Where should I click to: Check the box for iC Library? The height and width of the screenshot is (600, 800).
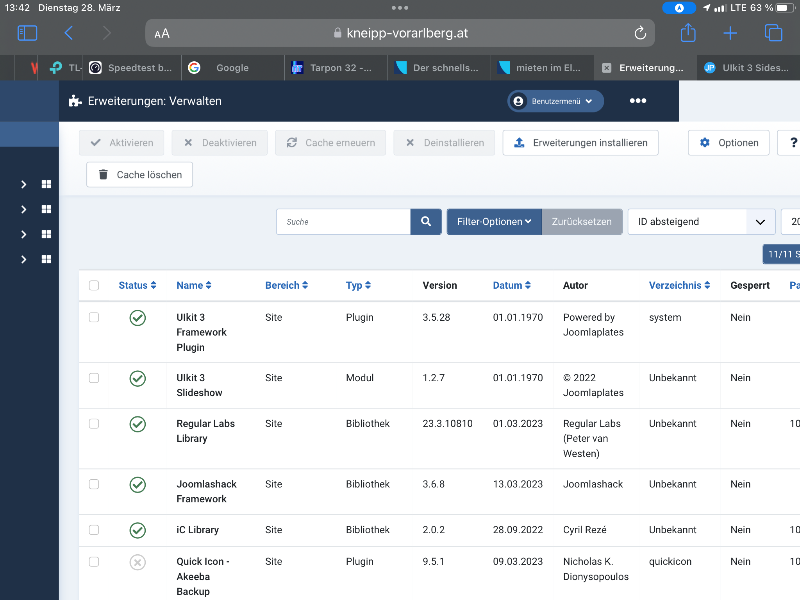[x=94, y=530]
